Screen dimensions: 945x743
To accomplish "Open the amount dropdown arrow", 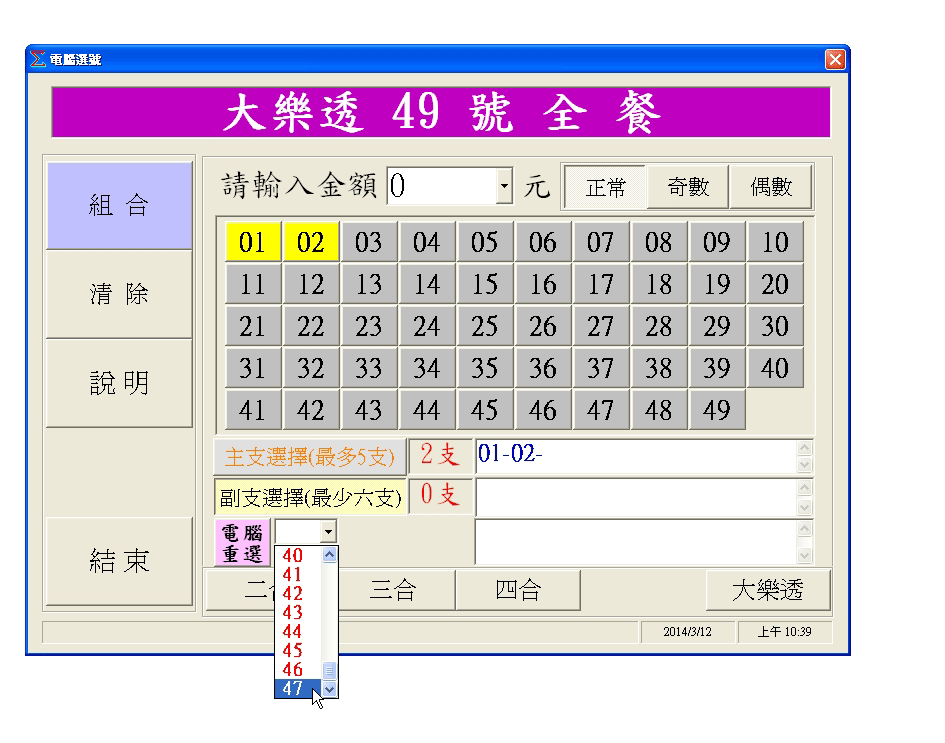I will coord(504,186).
